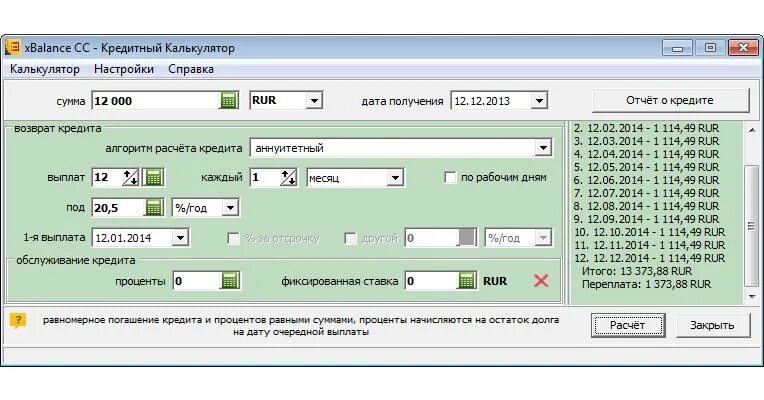Click the payment list scroll up arrow

pyautogui.click(x=753, y=131)
